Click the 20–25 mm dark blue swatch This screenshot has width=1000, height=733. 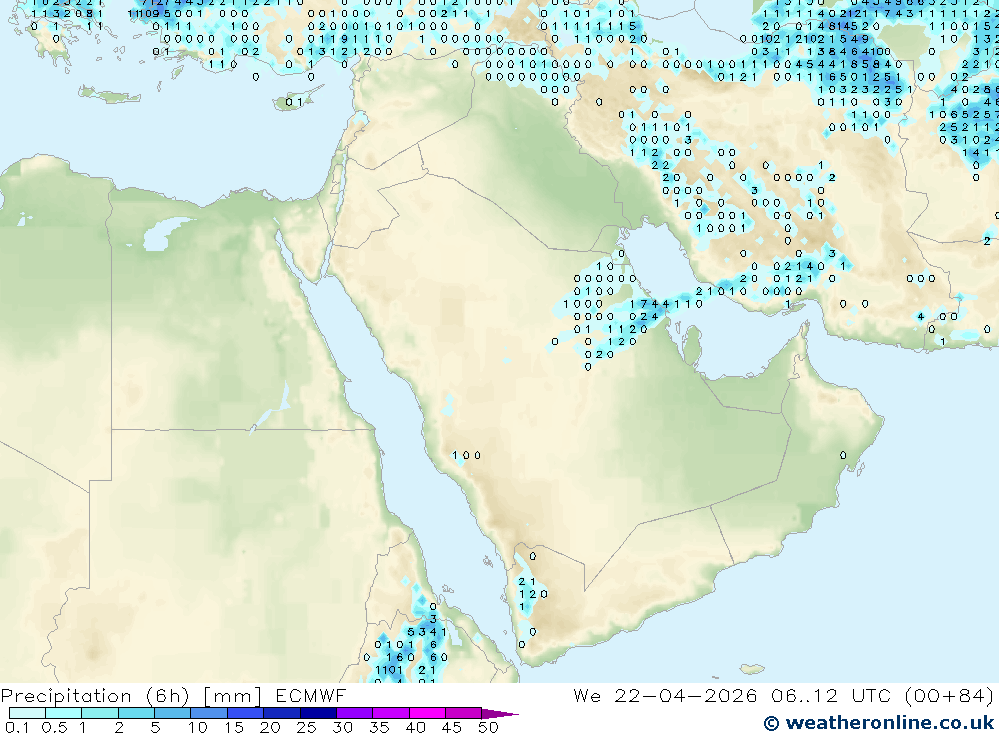tap(281, 713)
